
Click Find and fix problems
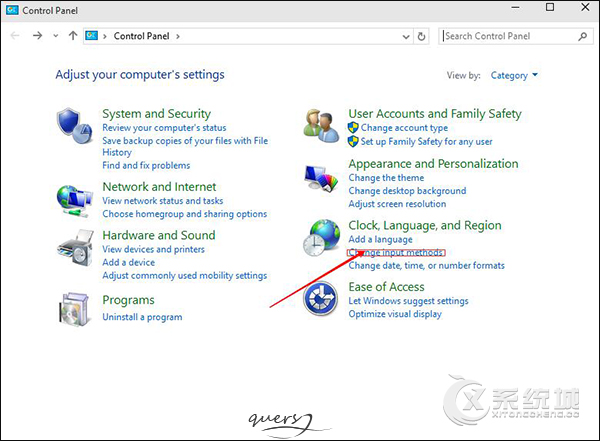point(146,165)
